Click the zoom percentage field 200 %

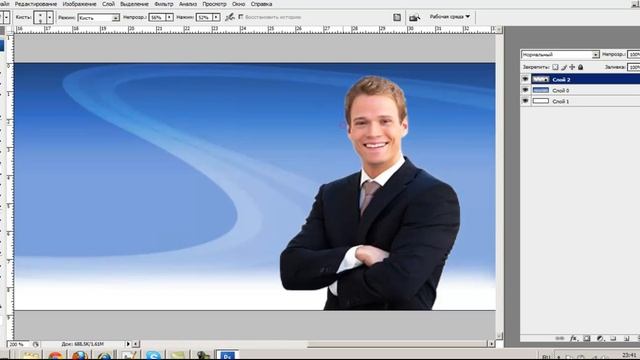pos(17,344)
